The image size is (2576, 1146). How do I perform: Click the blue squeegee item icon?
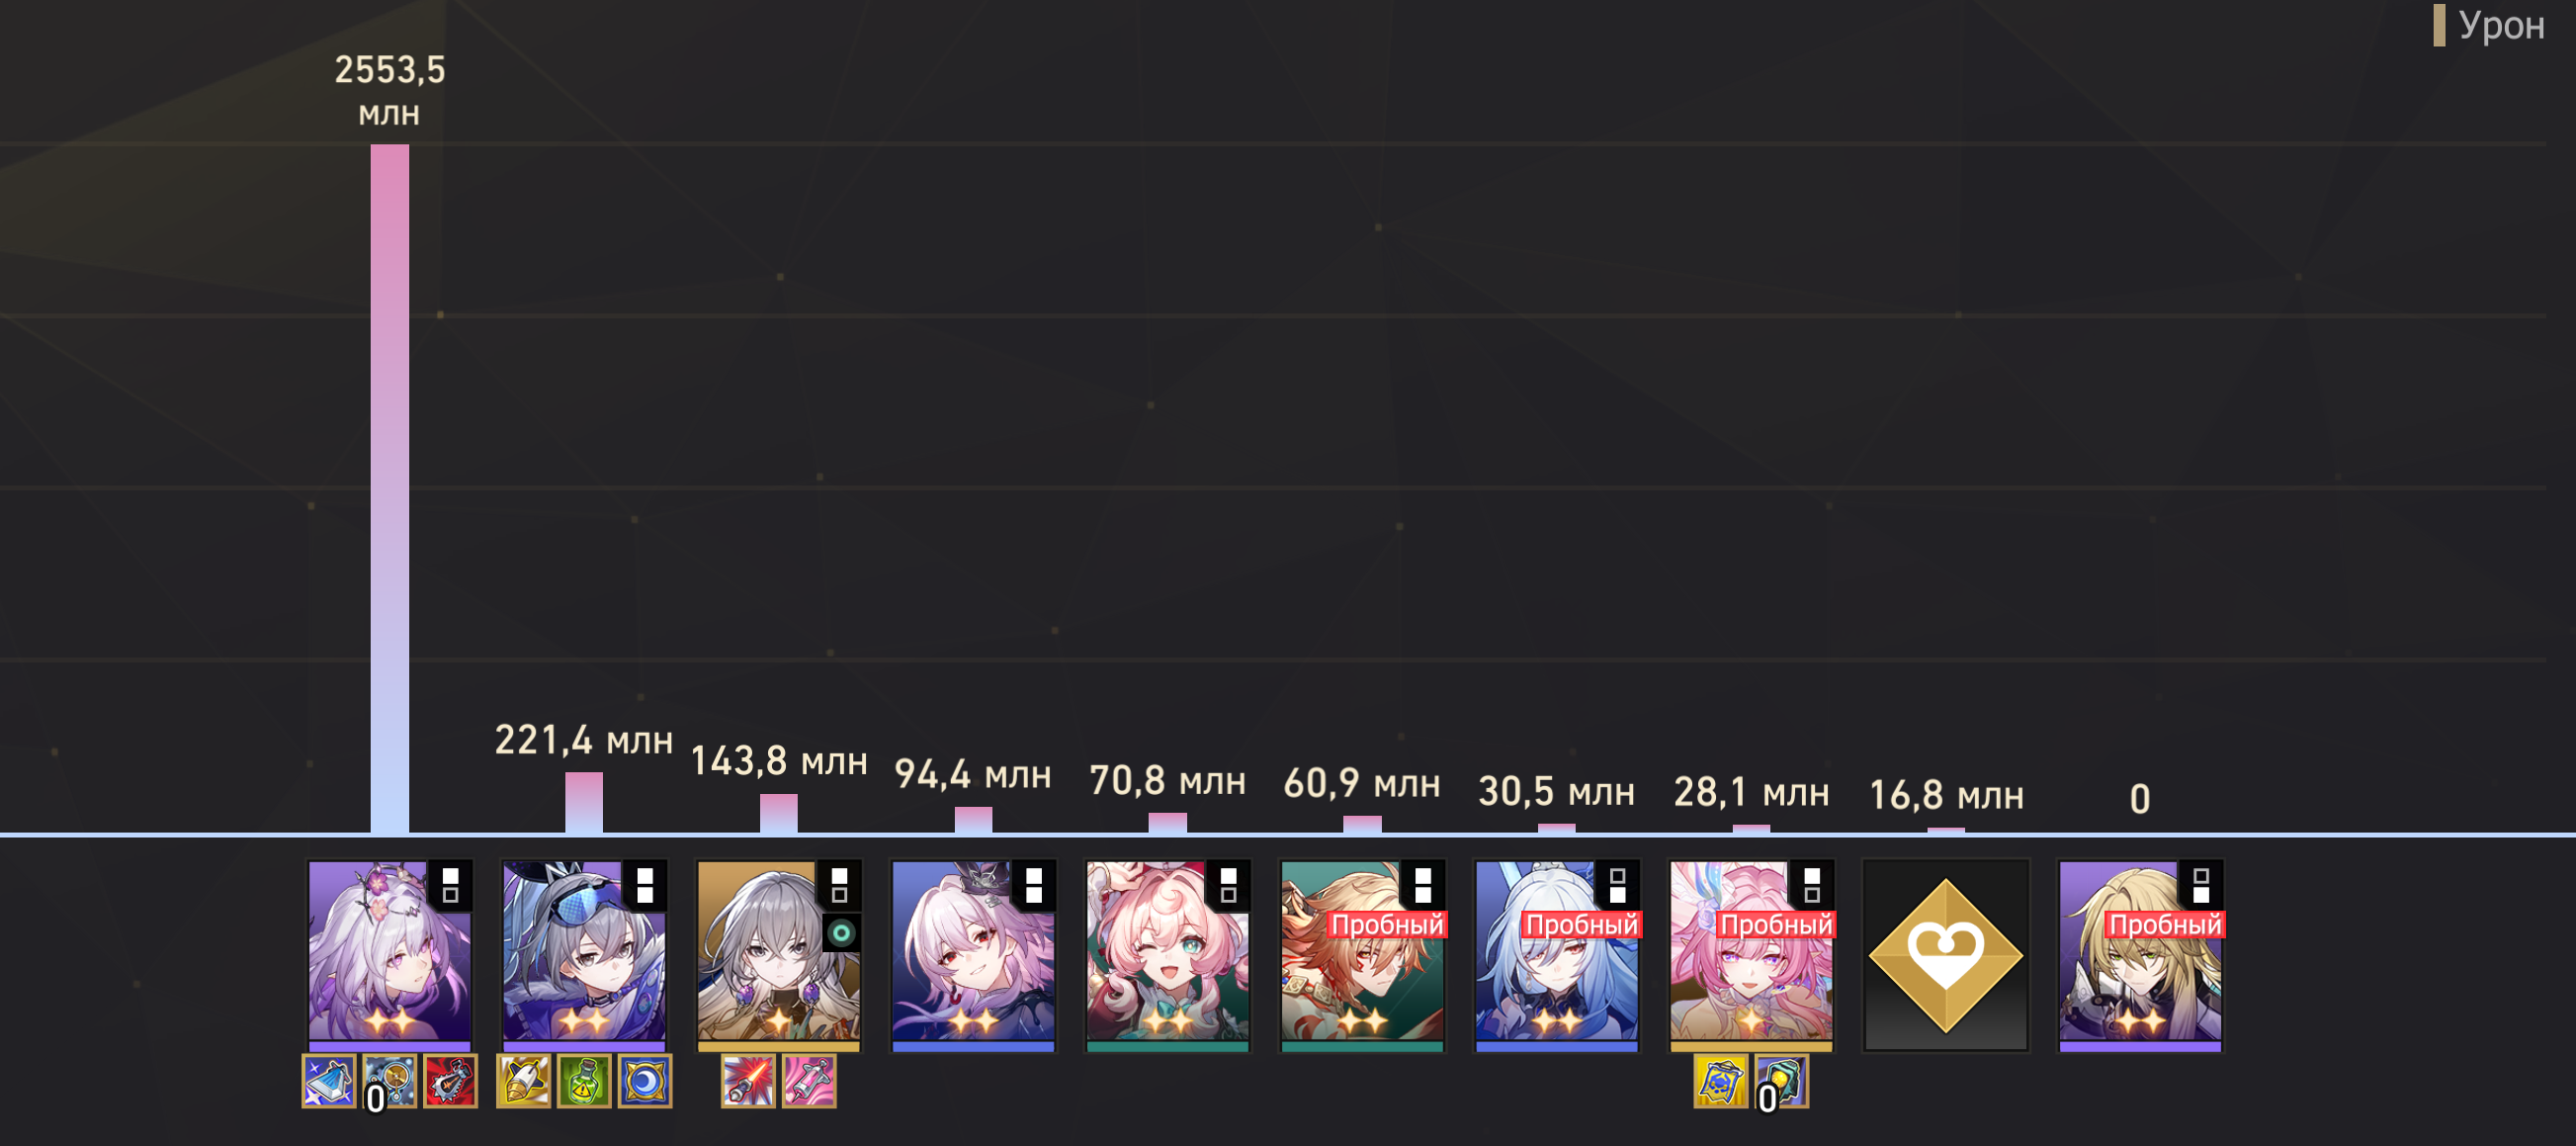click(329, 1081)
